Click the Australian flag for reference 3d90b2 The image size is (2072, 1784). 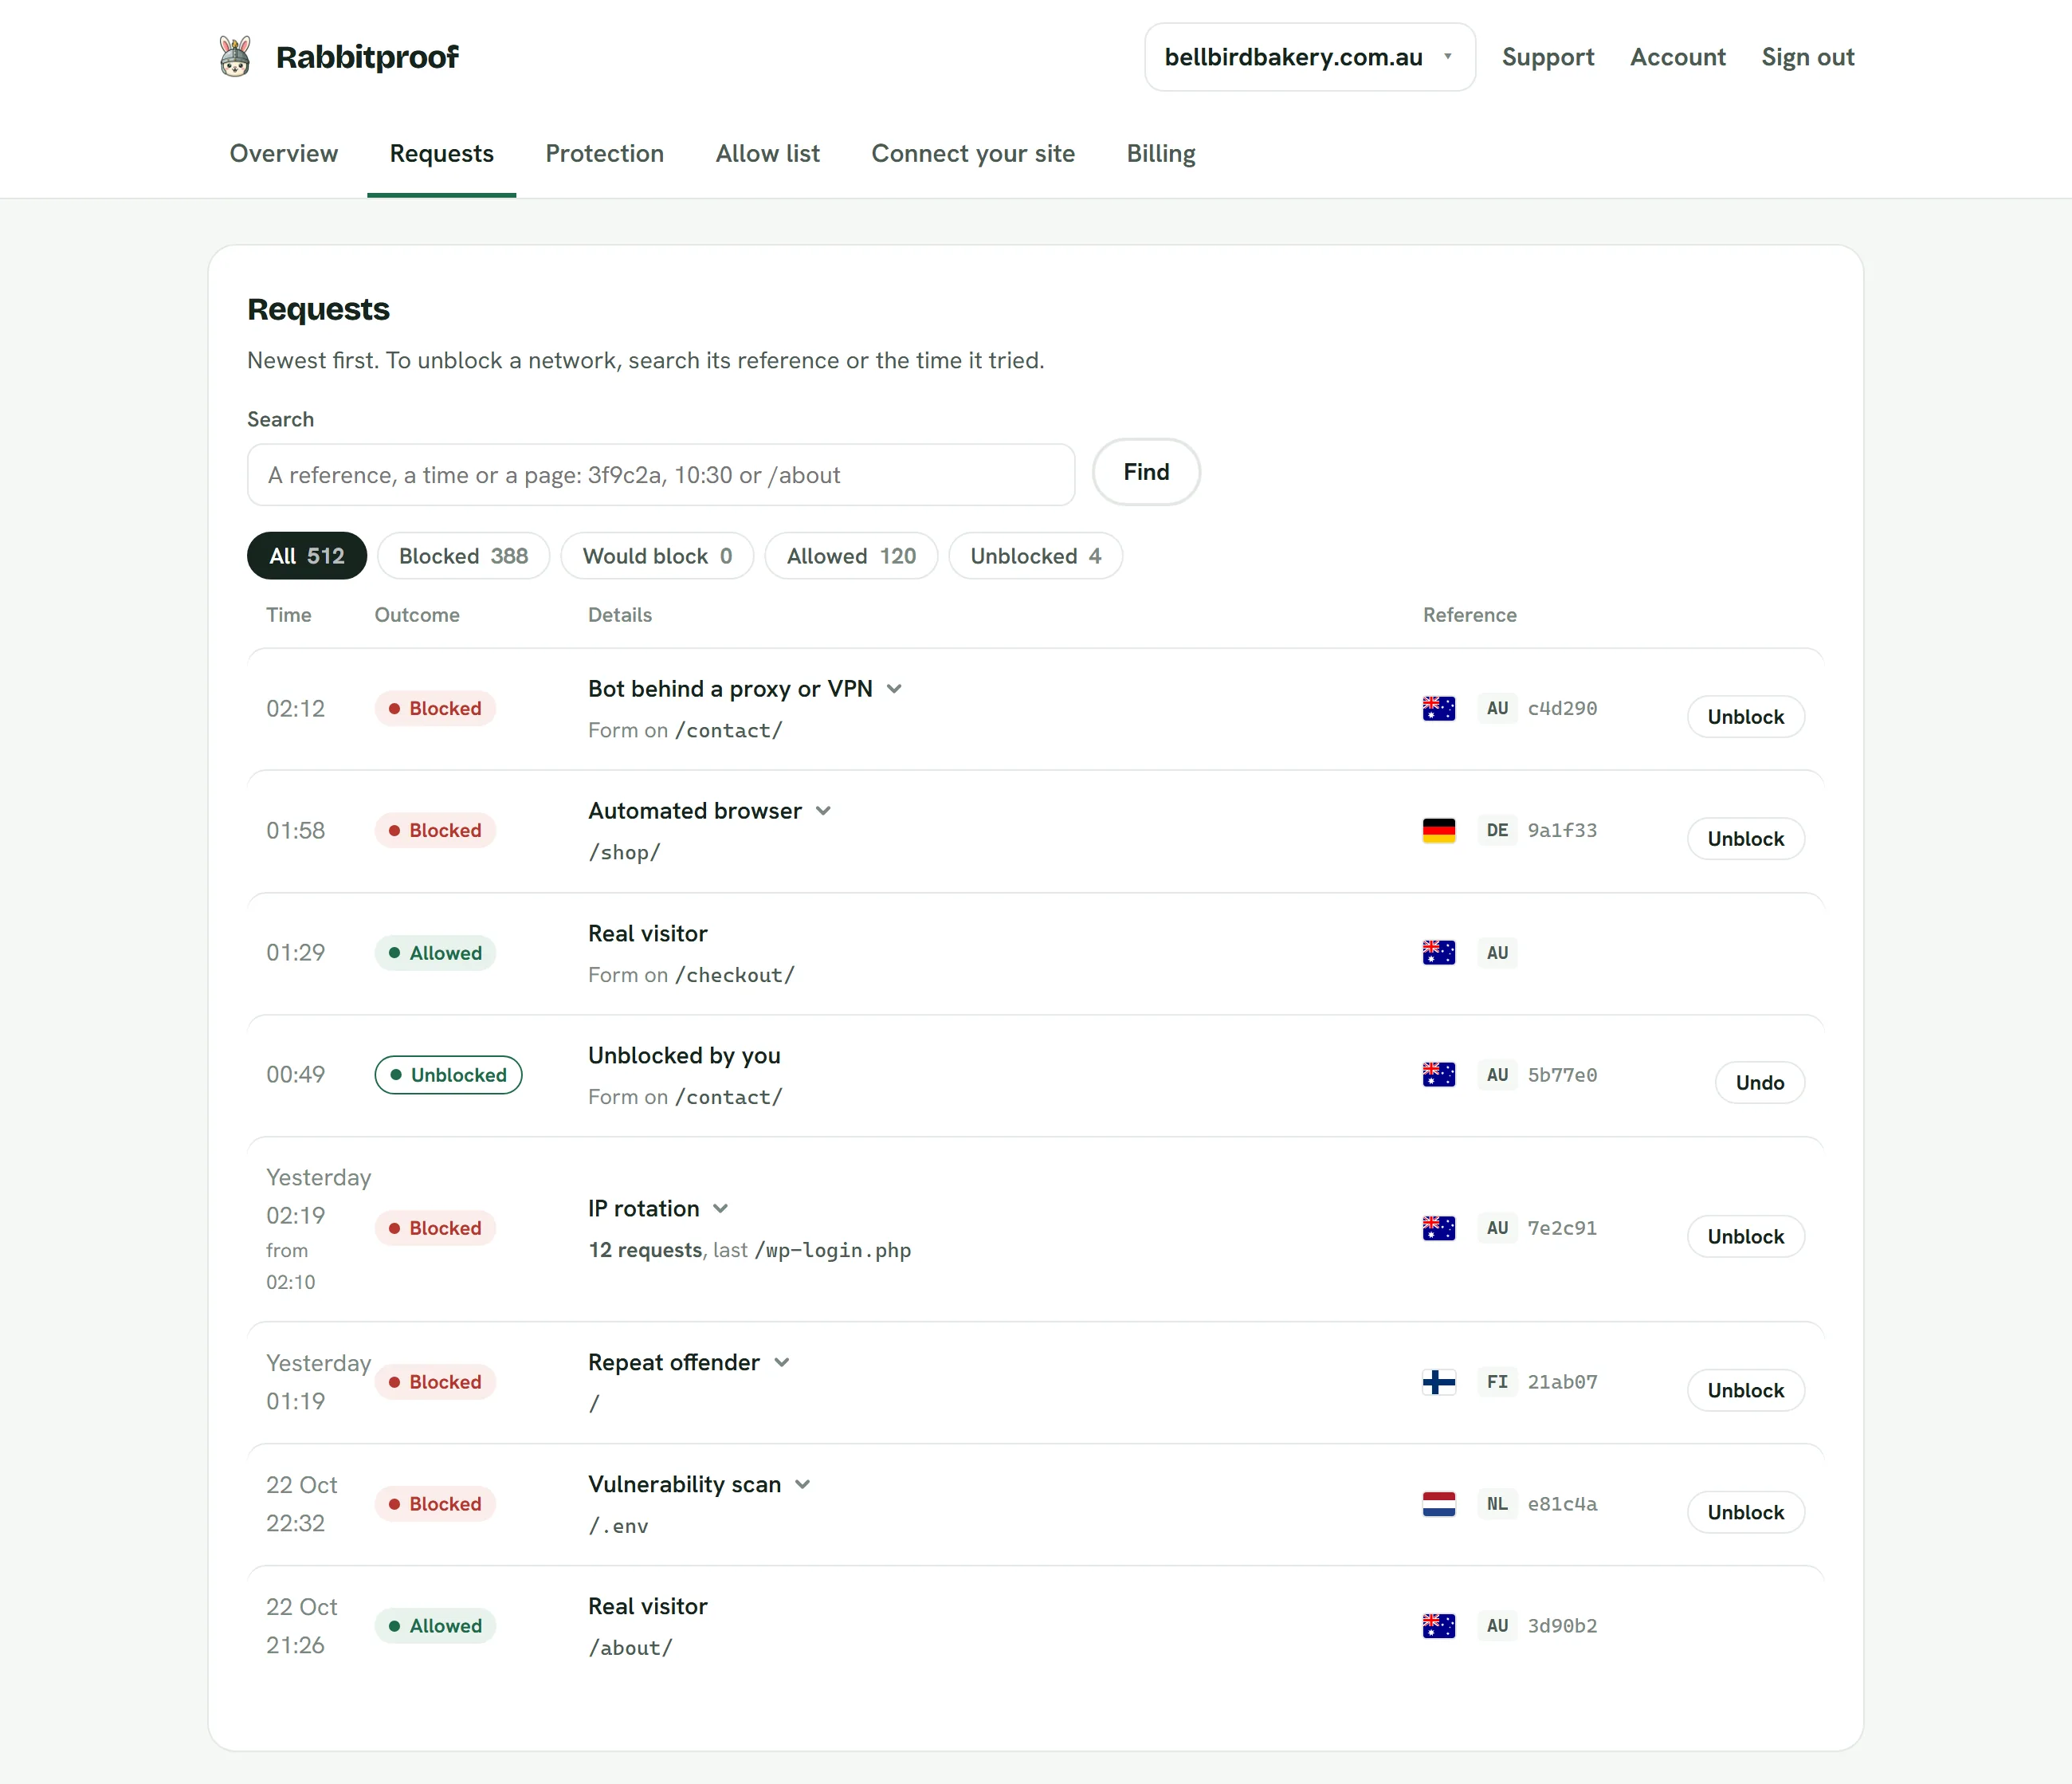[x=1438, y=1626]
